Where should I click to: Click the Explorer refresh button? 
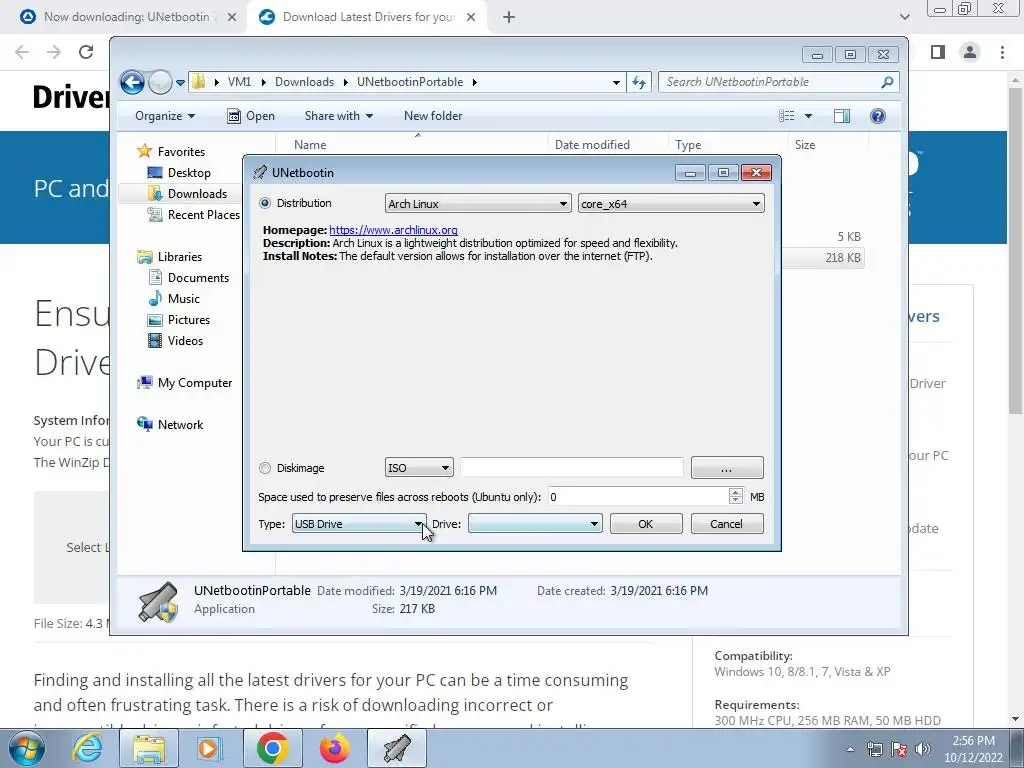tap(639, 82)
